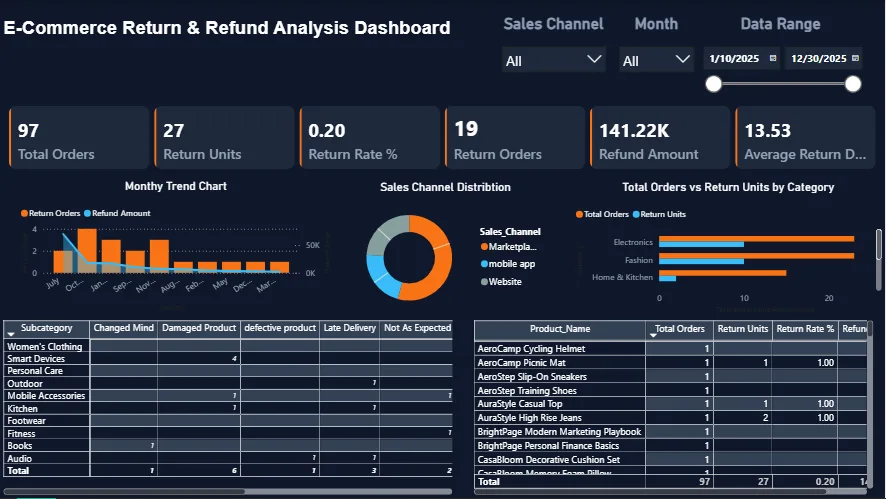Click the Return Orders legend marker
The height and width of the screenshot is (499, 886).
tap(24, 213)
